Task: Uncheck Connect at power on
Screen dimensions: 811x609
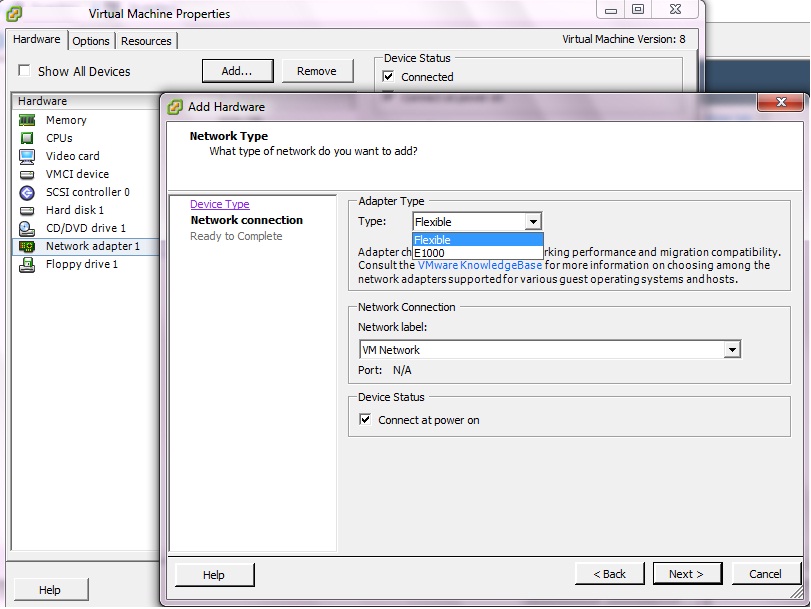Action: coord(365,420)
